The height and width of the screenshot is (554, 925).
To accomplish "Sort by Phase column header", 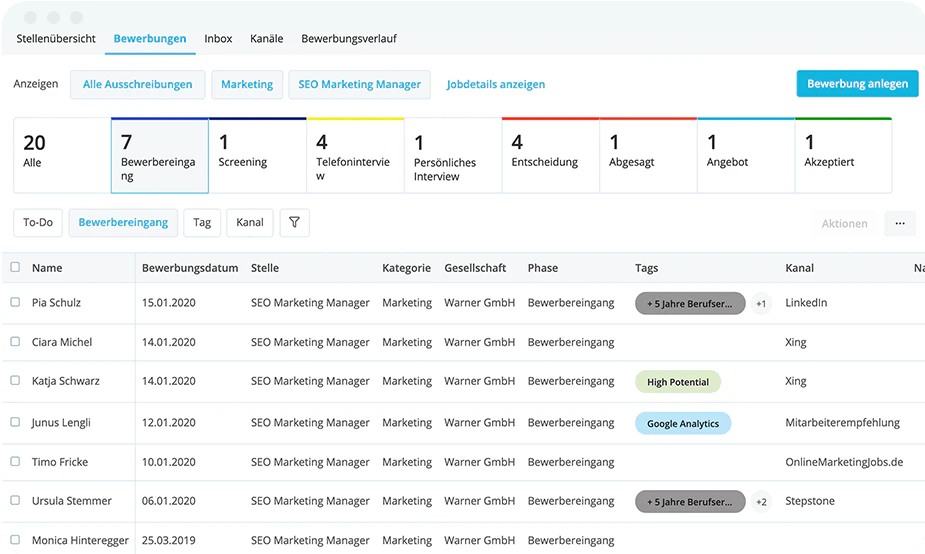I will pos(543,268).
